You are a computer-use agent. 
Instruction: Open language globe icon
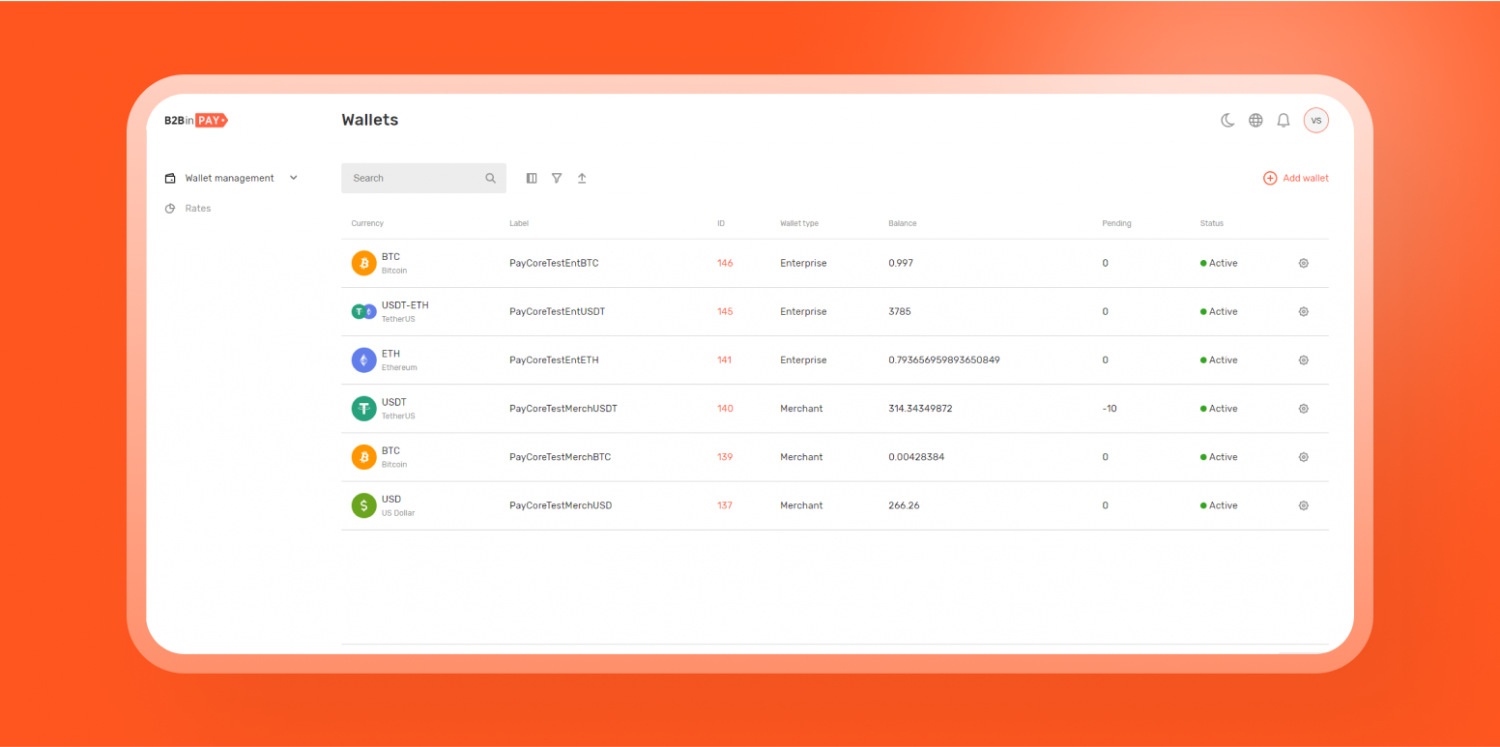pyautogui.click(x=1256, y=120)
